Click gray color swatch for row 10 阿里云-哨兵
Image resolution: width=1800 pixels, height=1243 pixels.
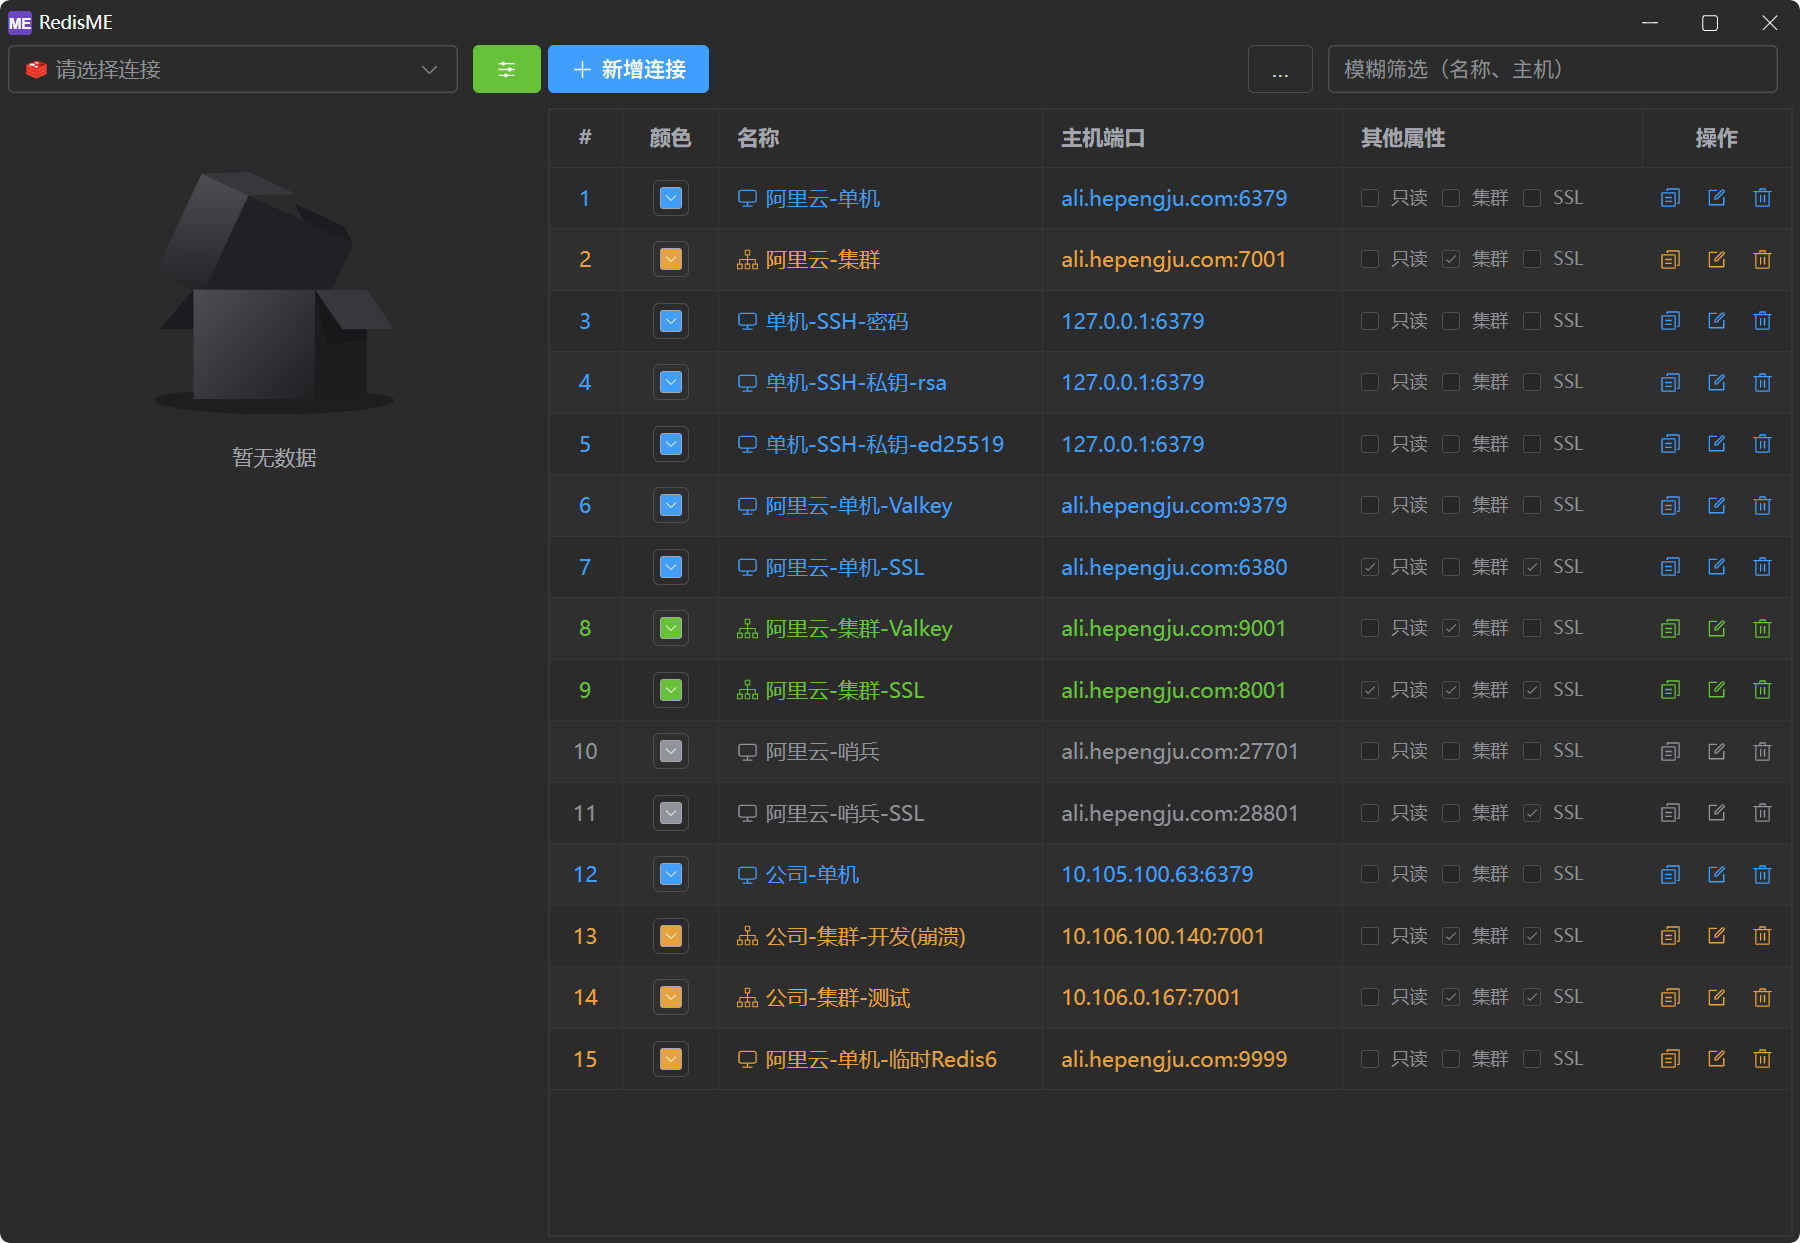(x=671, y=752)
